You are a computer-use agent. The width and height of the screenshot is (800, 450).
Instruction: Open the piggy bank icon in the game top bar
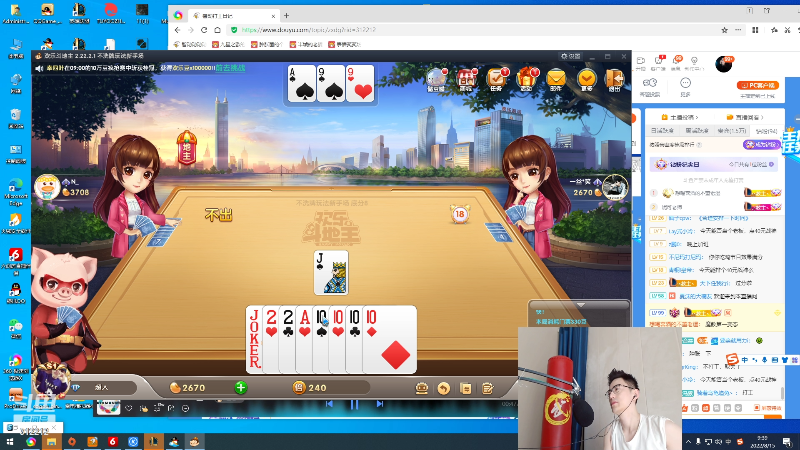436,79
